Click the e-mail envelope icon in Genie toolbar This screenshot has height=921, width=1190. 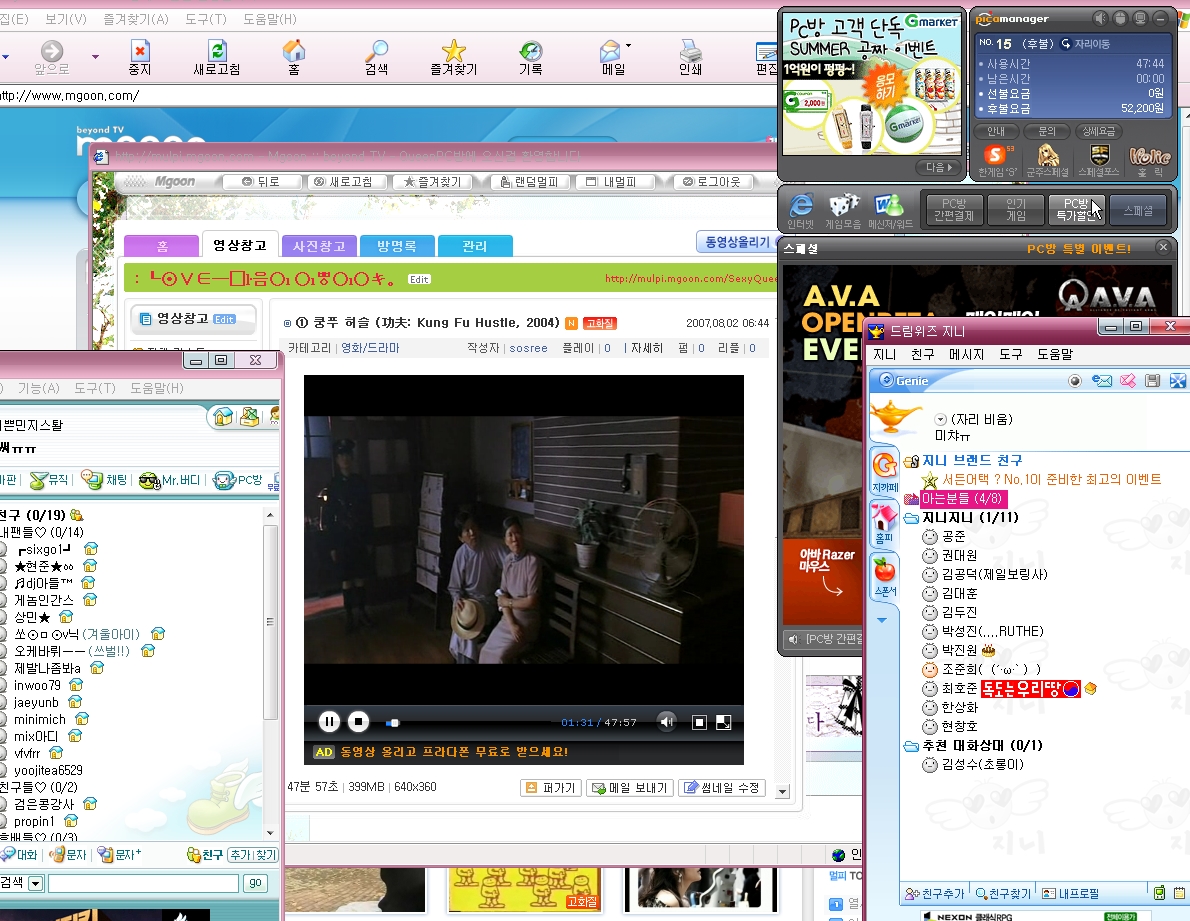[x=1101, y=381]
